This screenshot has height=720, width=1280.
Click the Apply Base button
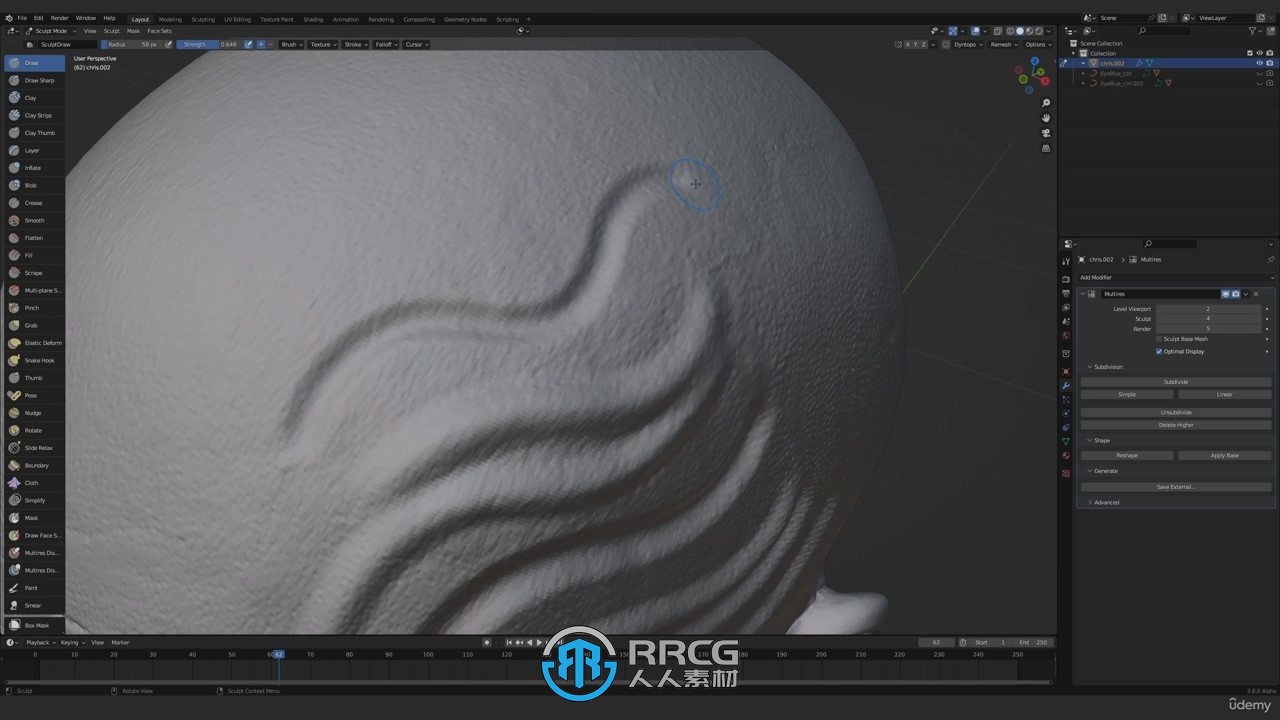pyautogui.click(x=1225, y=455)
